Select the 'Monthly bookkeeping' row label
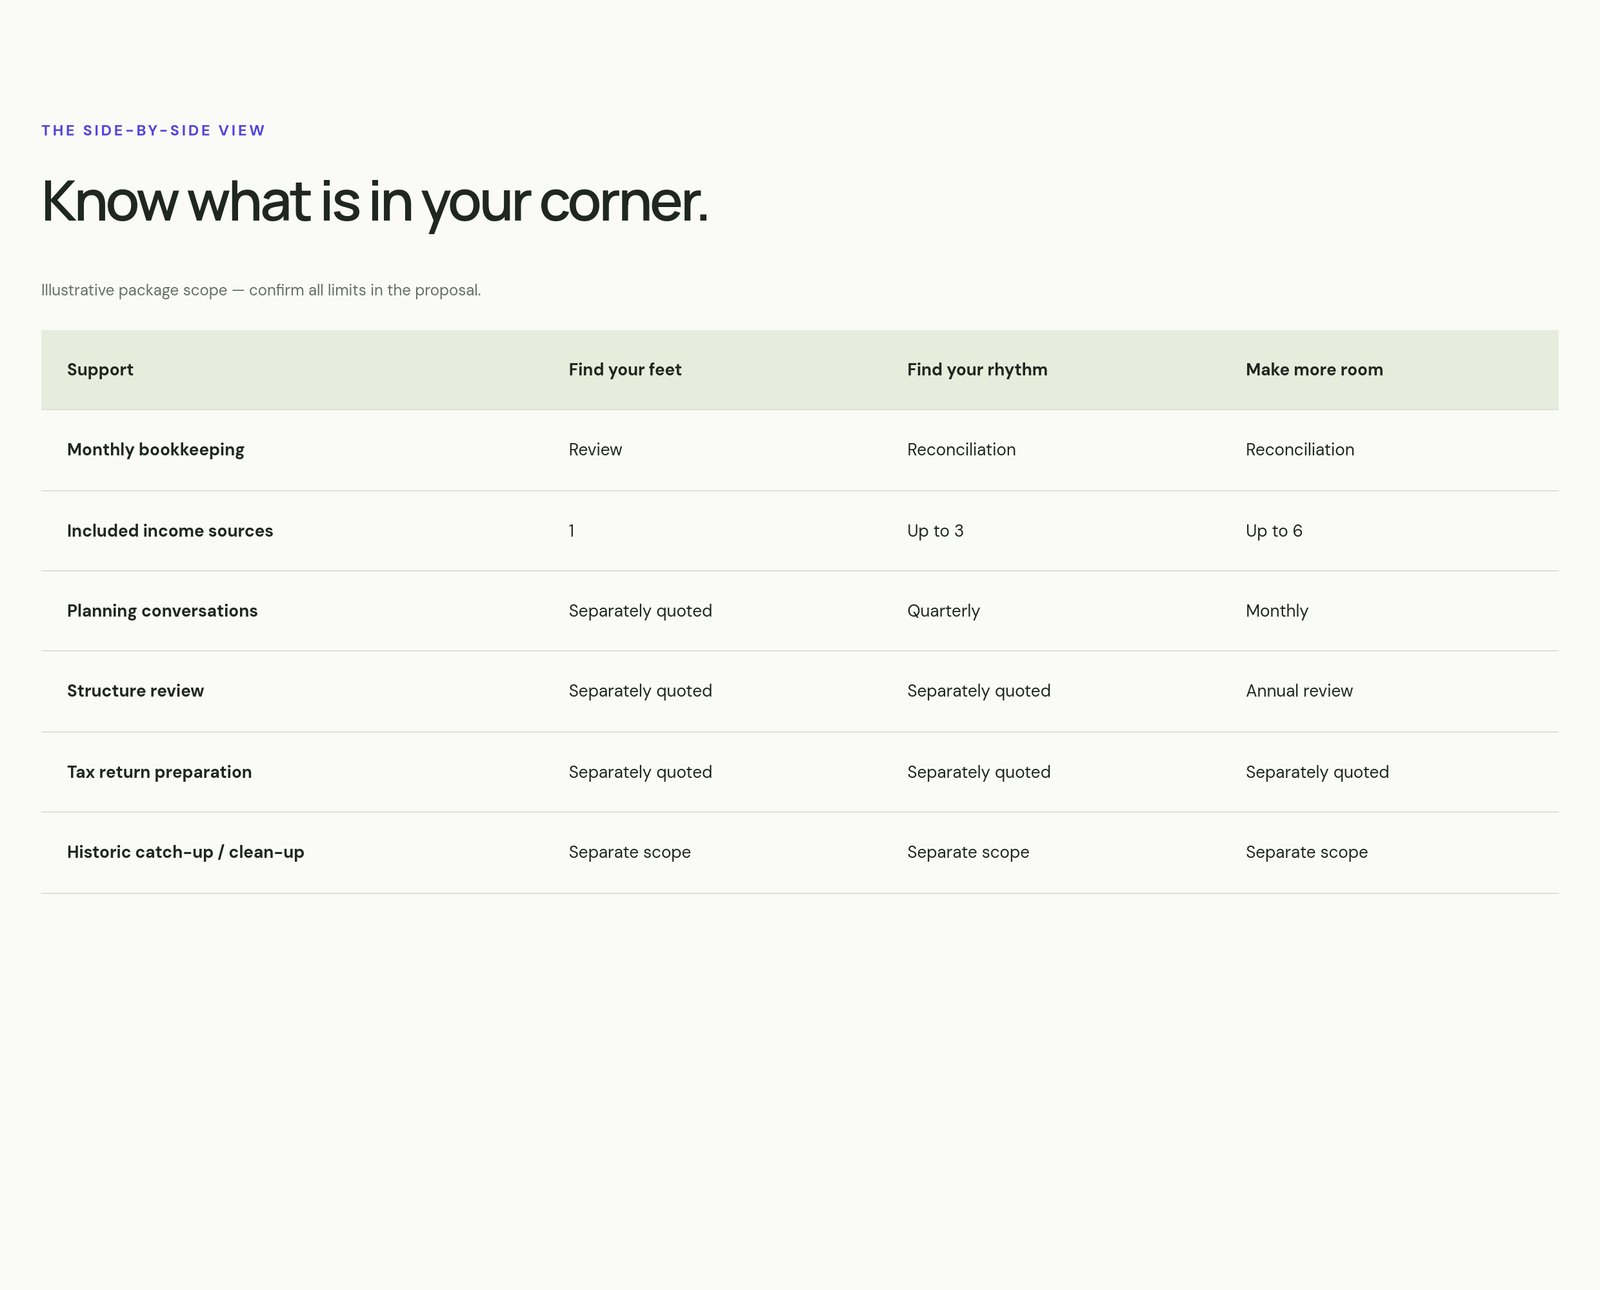The height and width of the screenshot is (1290, 1600). [155, 450]
